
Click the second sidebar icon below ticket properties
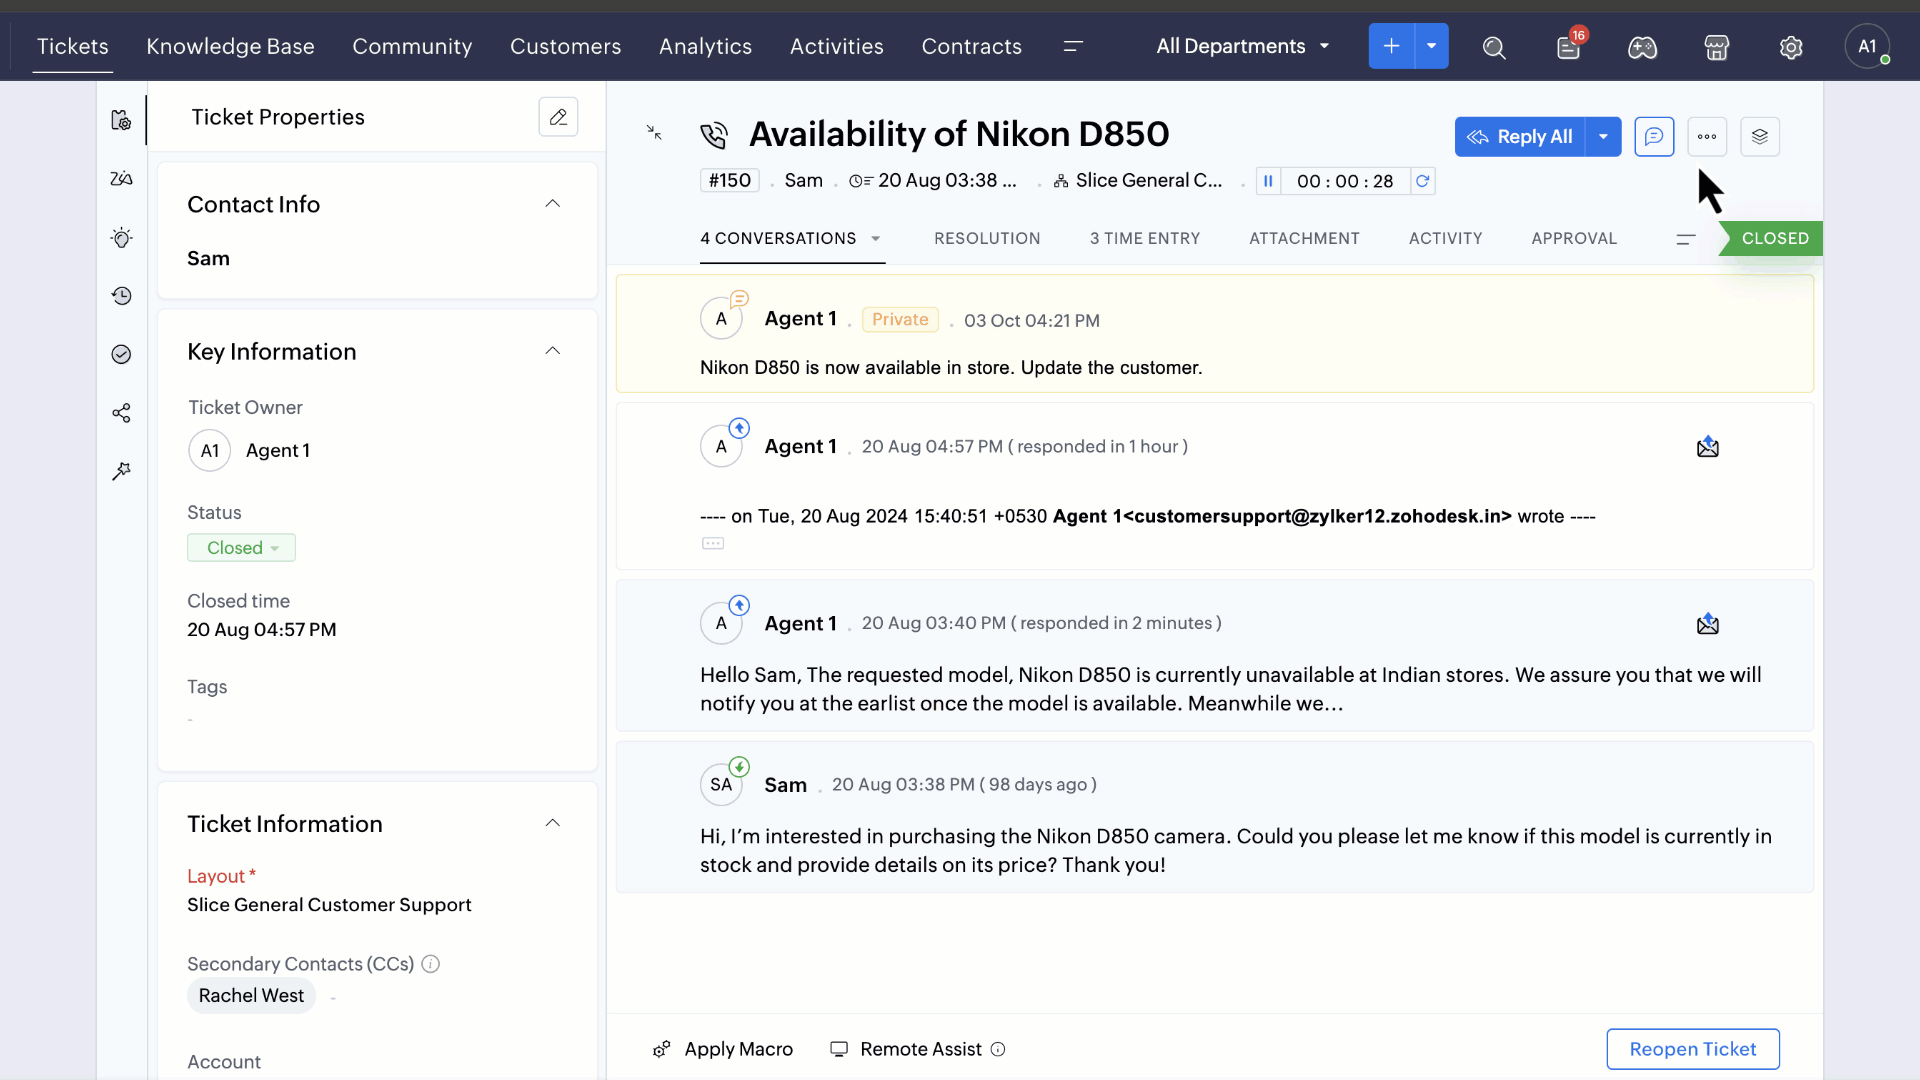pos(121,179)
